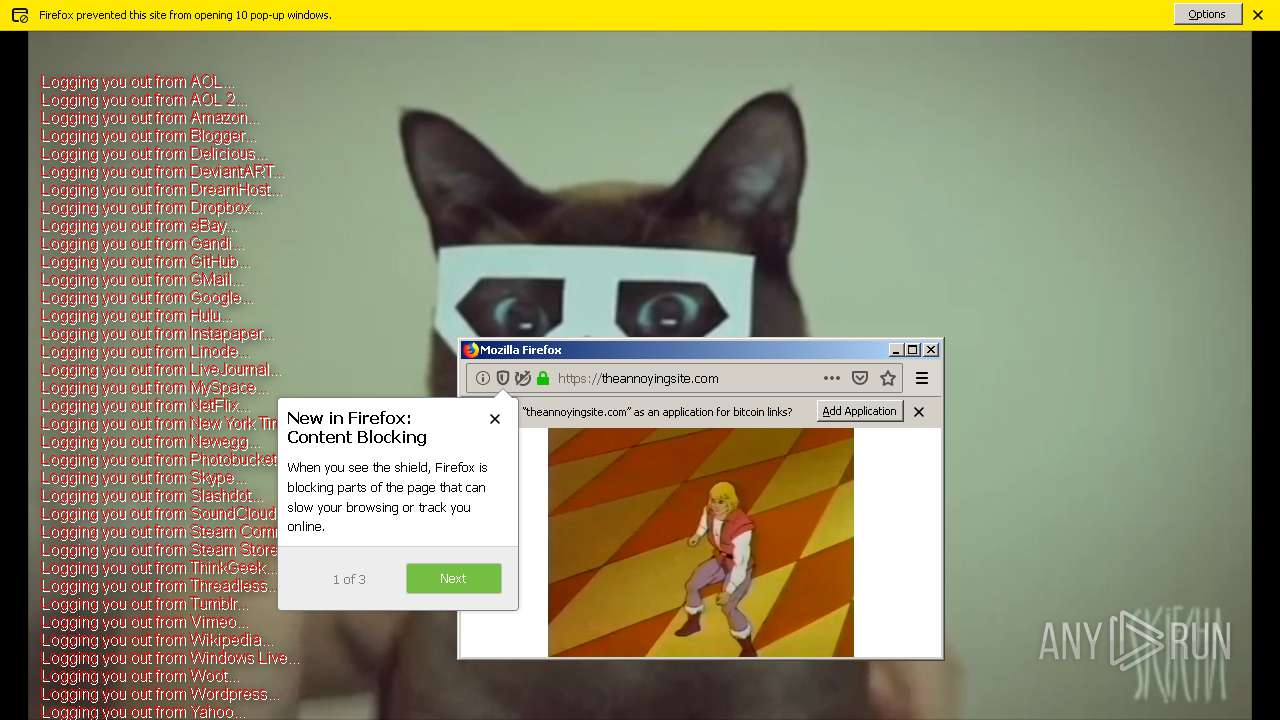The width and height of the screenshot is (1280, 720).
Task: Click the Firefox logo in popup title bar
Action: click(471, 350)
